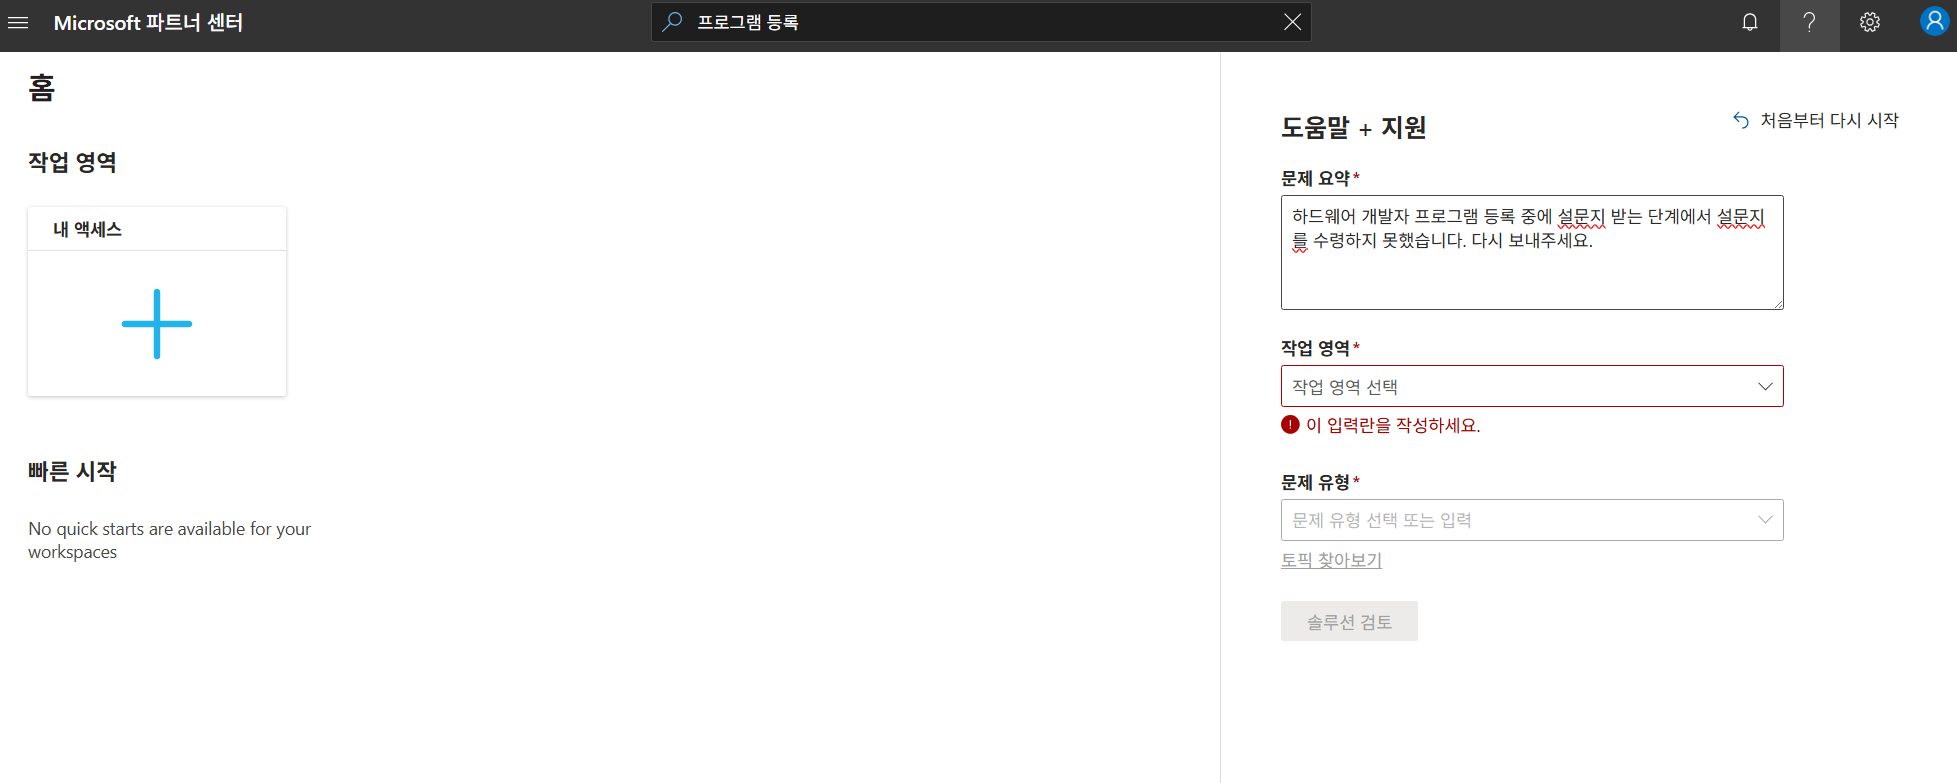Click the 홈 page heading
The width and height of the screenshot is (1957, 783).
click(42, 88)
